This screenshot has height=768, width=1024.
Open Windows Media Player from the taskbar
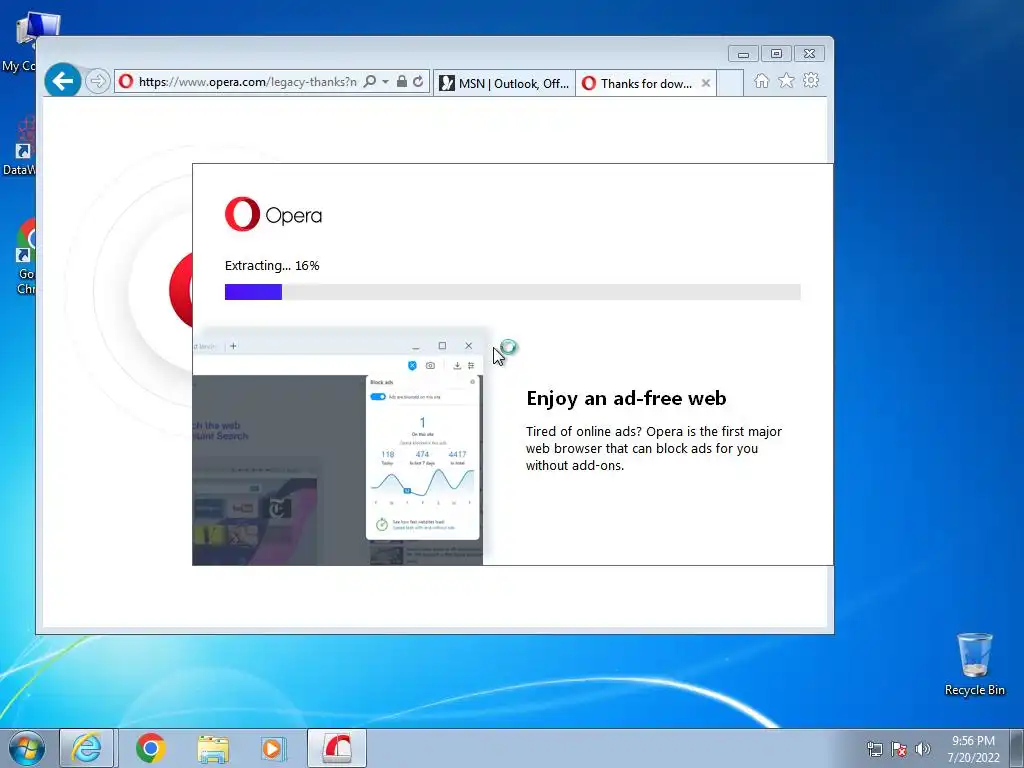click(272, 748)
